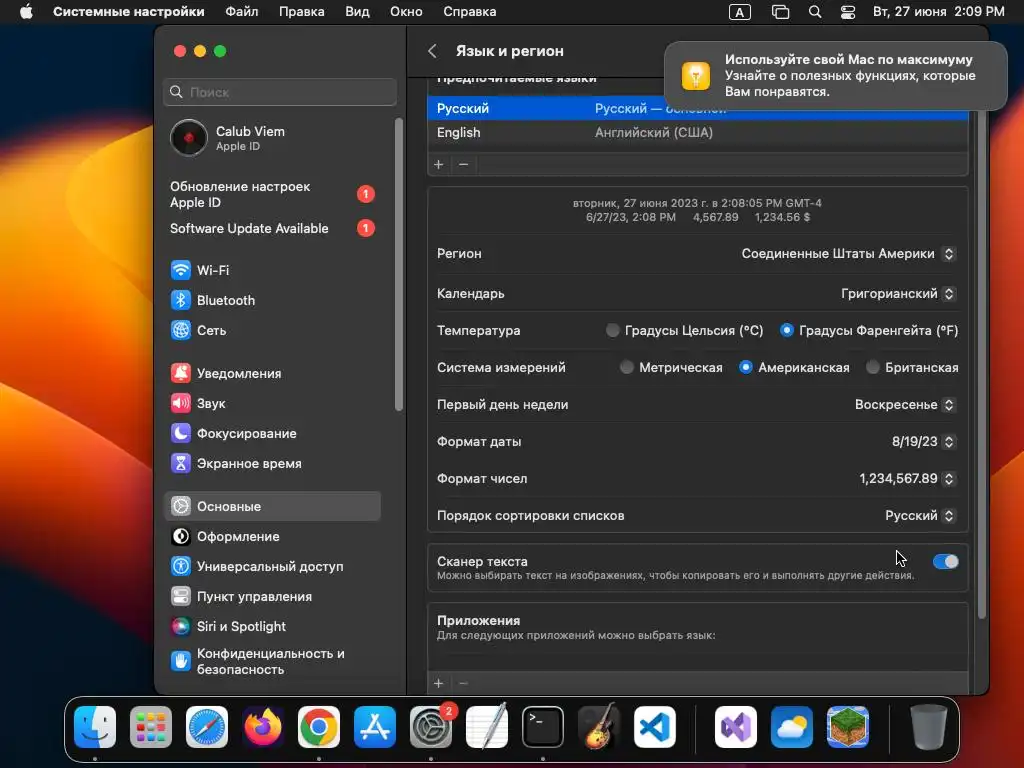Viewport: 1024px width, 768px height.
Task: Toggle the Сканер текста switch
Action: coord(945,562)
